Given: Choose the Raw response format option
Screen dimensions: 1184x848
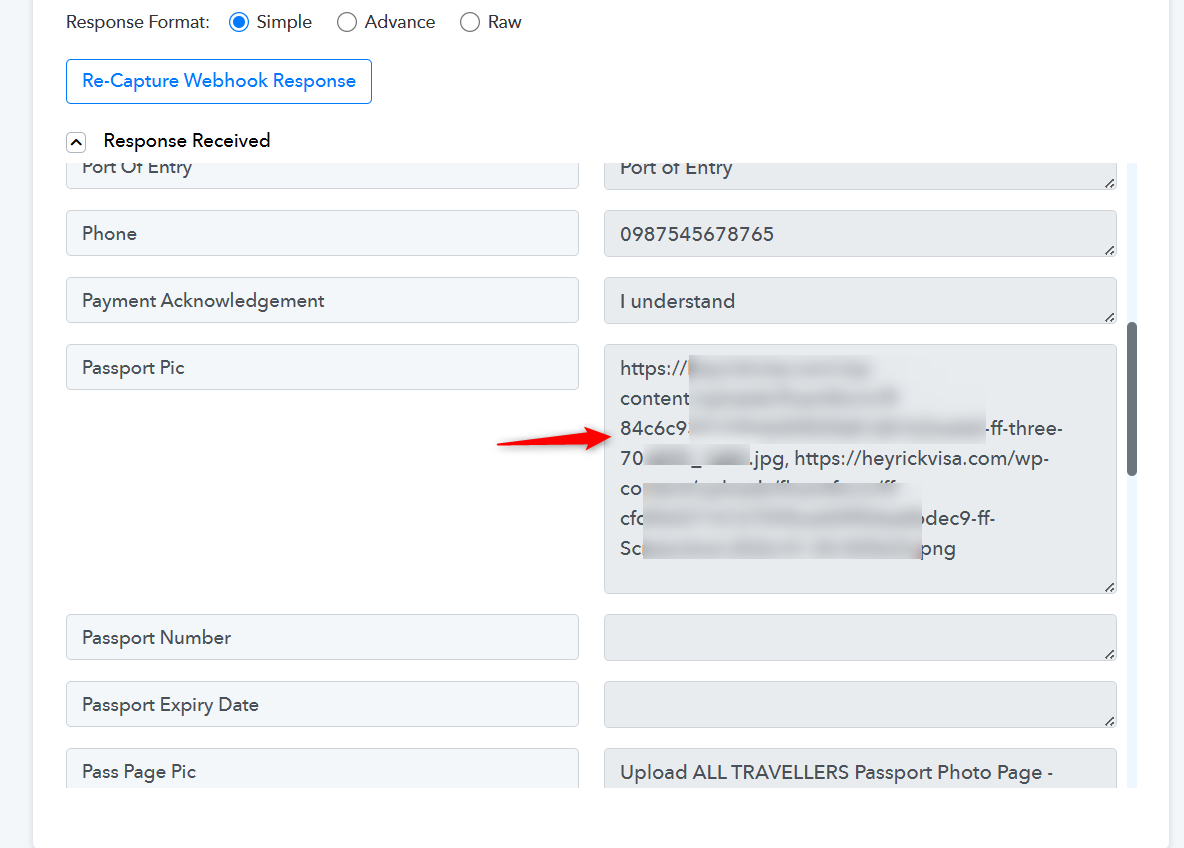Looking at the screenshot, I should click(x=470, y=22).
